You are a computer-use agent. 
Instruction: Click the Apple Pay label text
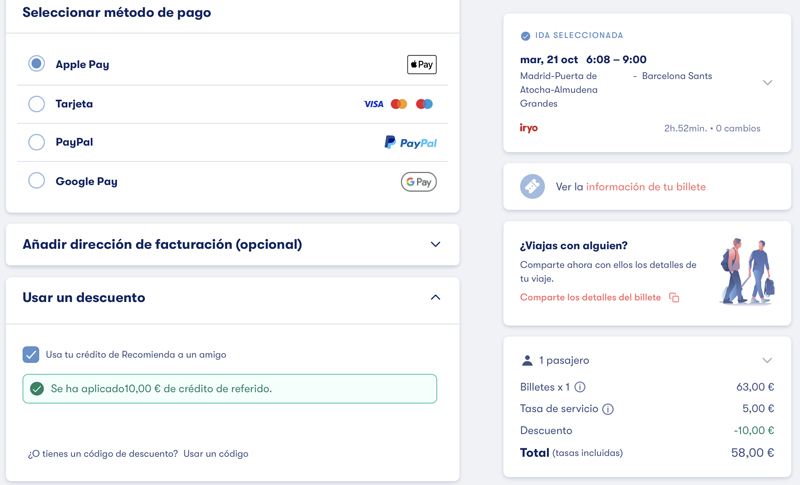point(82,64)
